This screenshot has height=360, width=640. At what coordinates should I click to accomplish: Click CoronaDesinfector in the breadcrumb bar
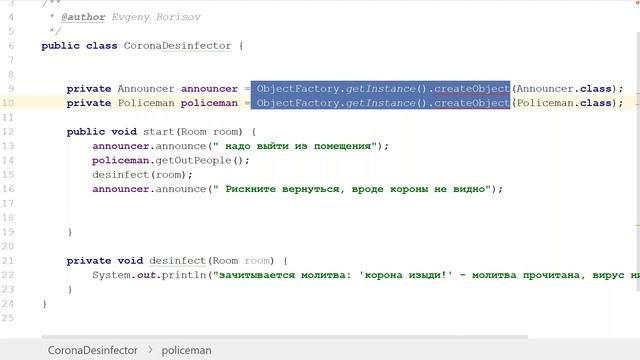tap(93, 350)
